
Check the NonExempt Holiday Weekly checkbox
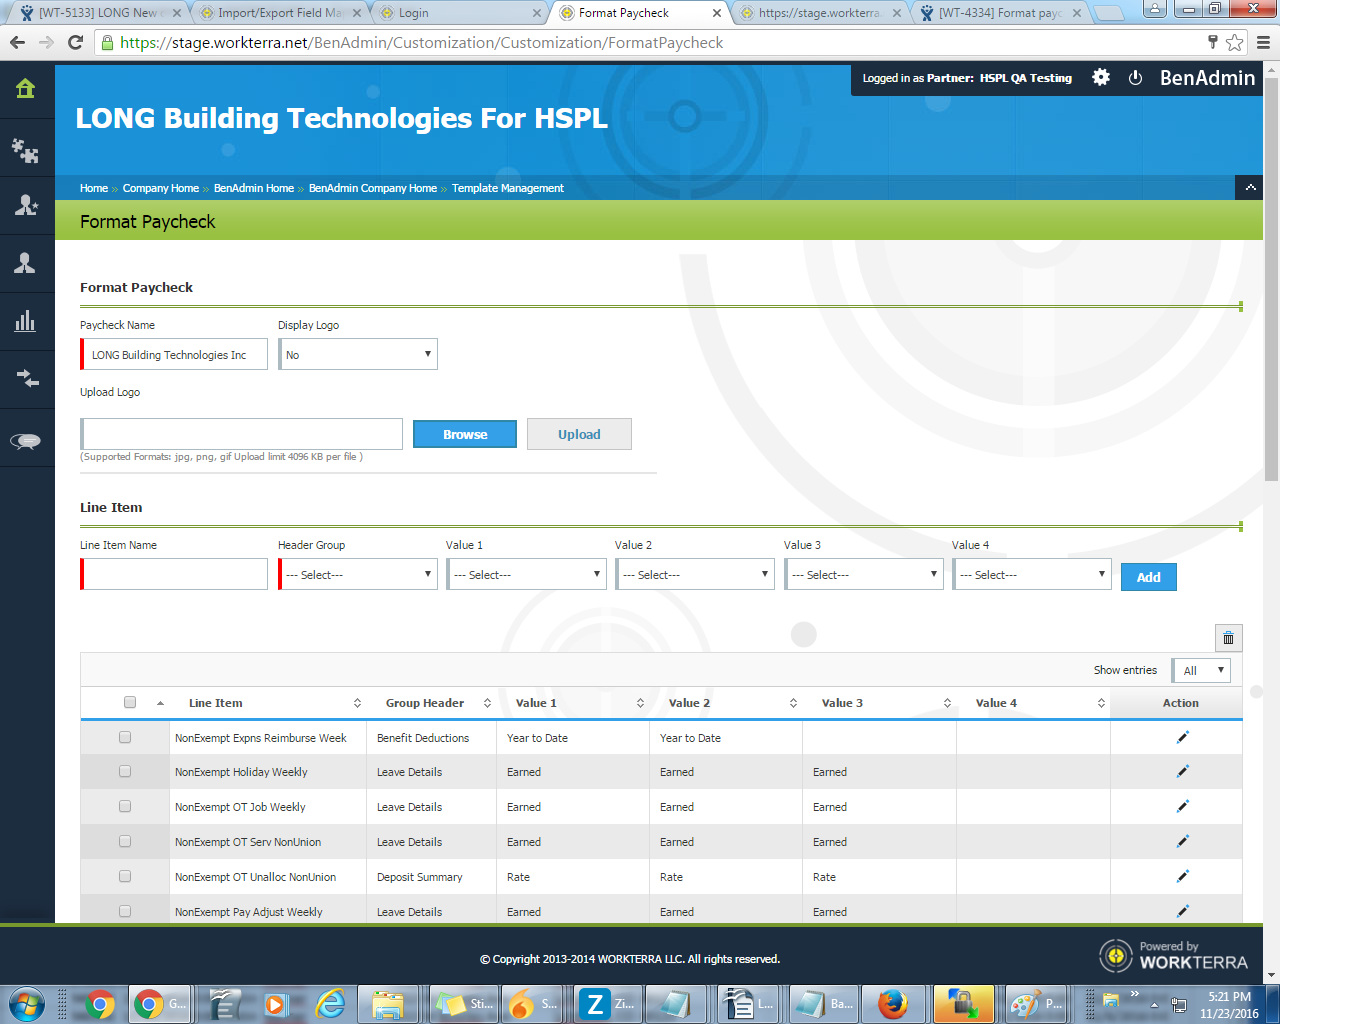pos(125,771)
